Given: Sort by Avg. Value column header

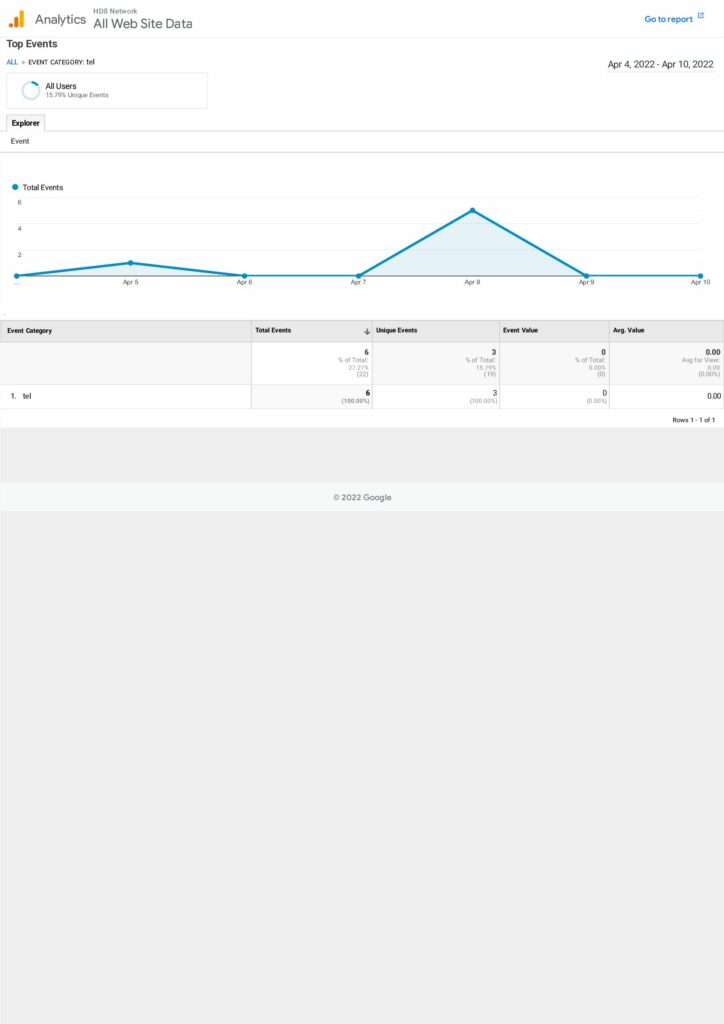Looking at the screenshot, I should [x=630, y=330].
